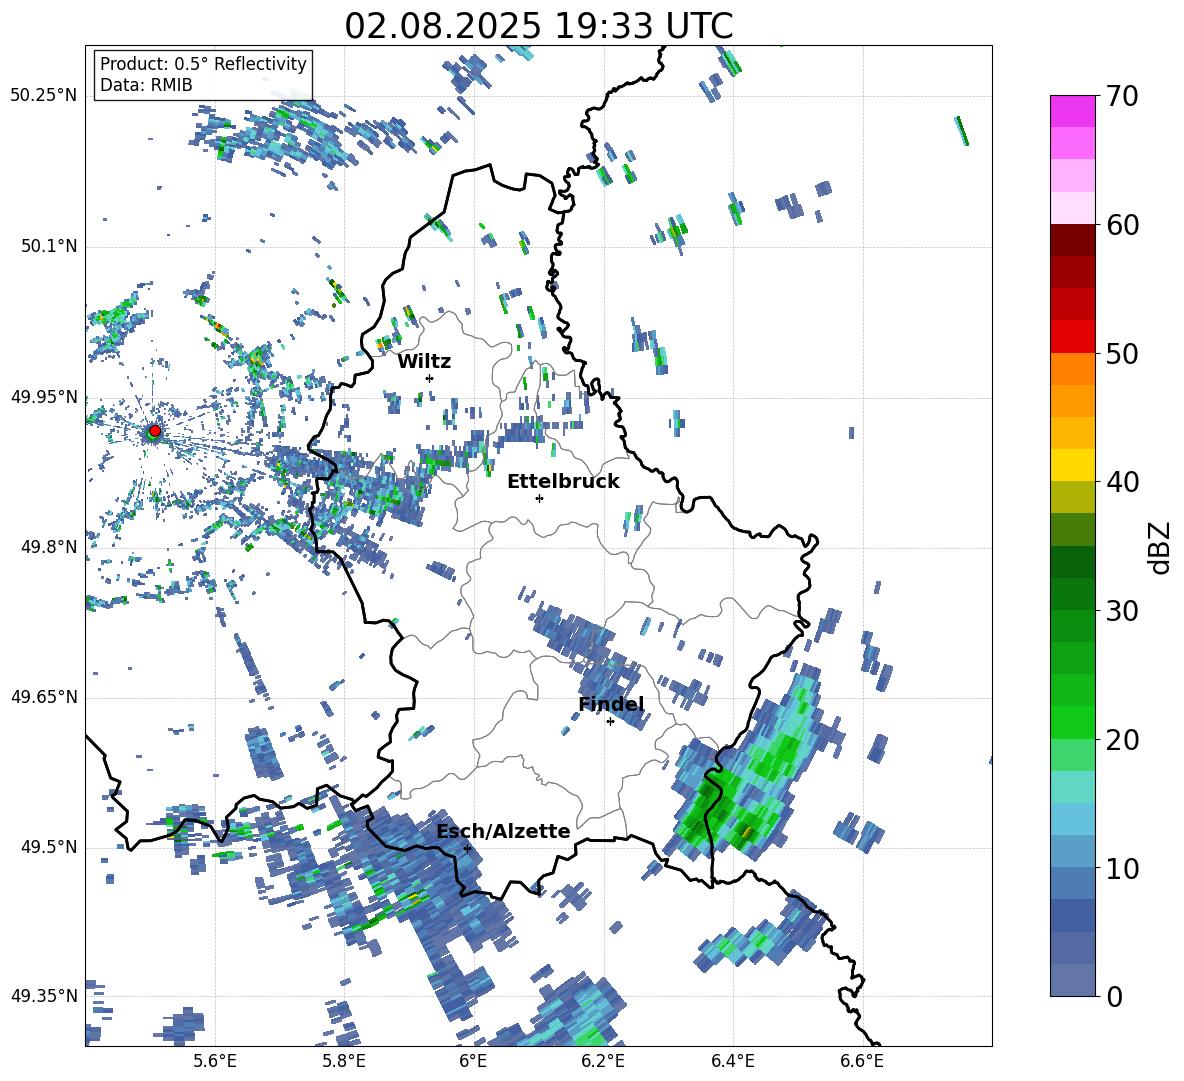Click the 5.8°E longitude label
1184x1081 pixels.
(x=344, y=1061)
